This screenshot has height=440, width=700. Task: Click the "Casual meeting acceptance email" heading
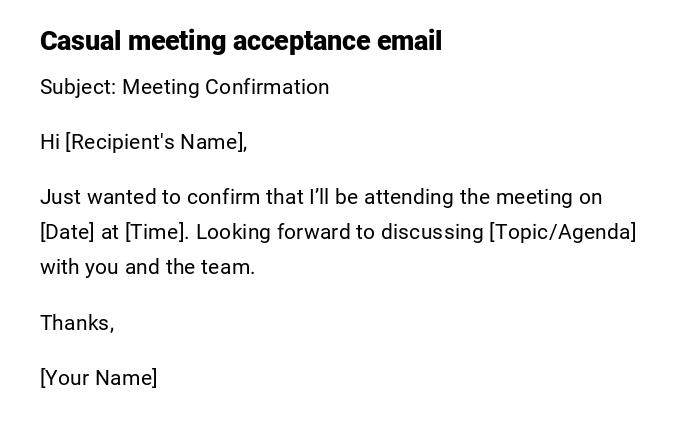[x=240, y=41]
